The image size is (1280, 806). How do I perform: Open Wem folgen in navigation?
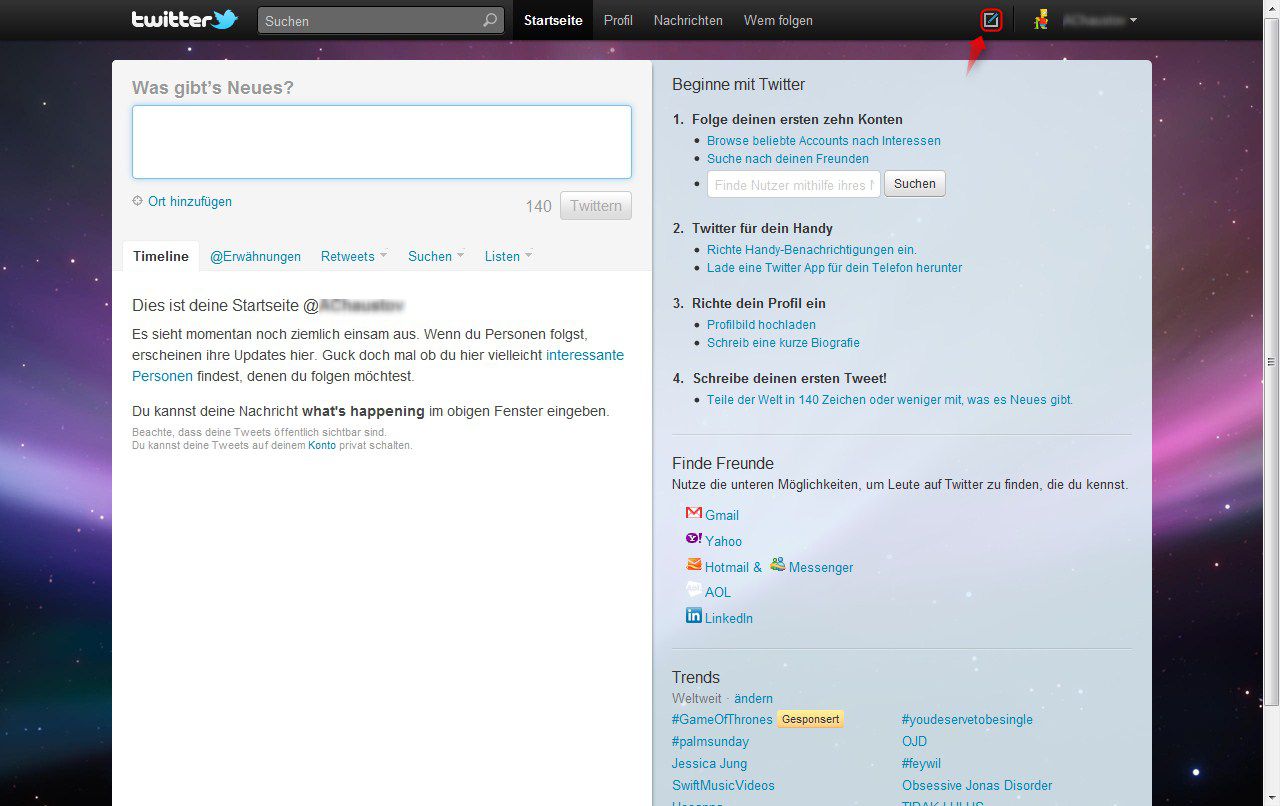(x=778, y=20)
